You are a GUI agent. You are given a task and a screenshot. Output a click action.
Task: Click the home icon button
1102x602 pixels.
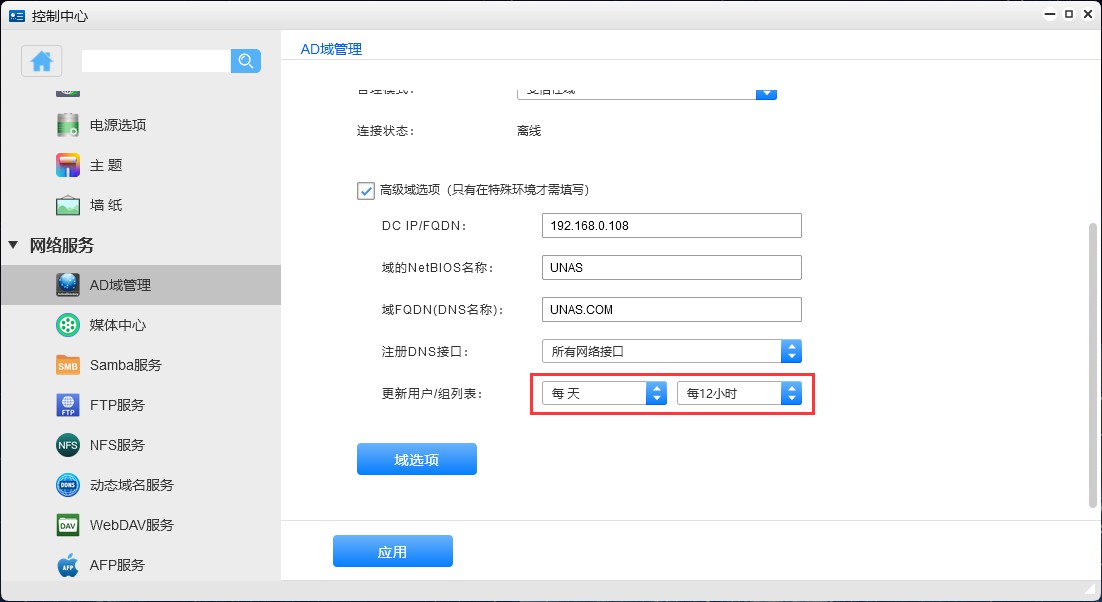click(42, 61)
